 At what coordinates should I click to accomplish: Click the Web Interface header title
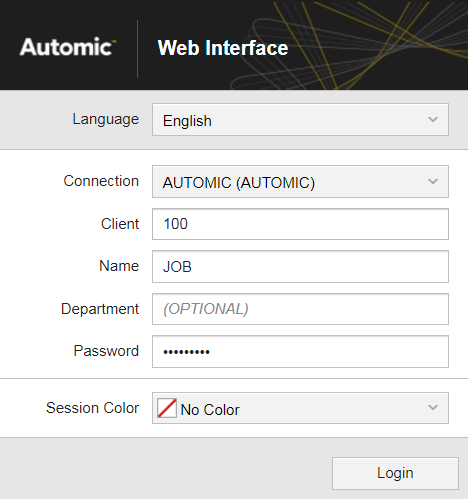tap(223, 48)
